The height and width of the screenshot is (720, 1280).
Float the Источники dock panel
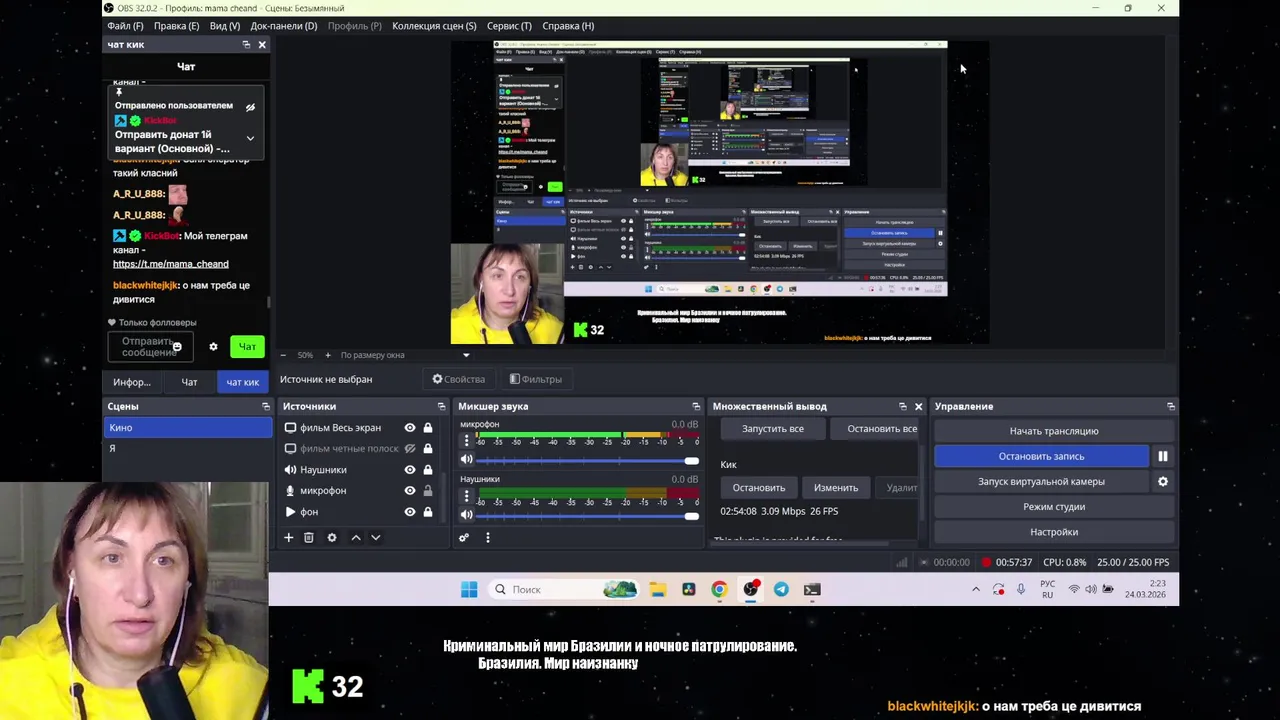(x=441, y=407)
